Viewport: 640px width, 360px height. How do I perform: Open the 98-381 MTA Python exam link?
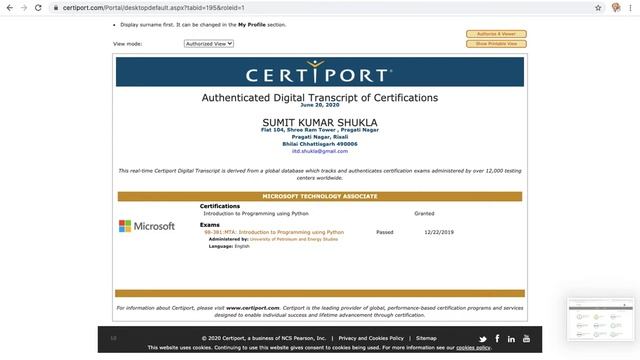pyautogui.click(x=274, y=232)
